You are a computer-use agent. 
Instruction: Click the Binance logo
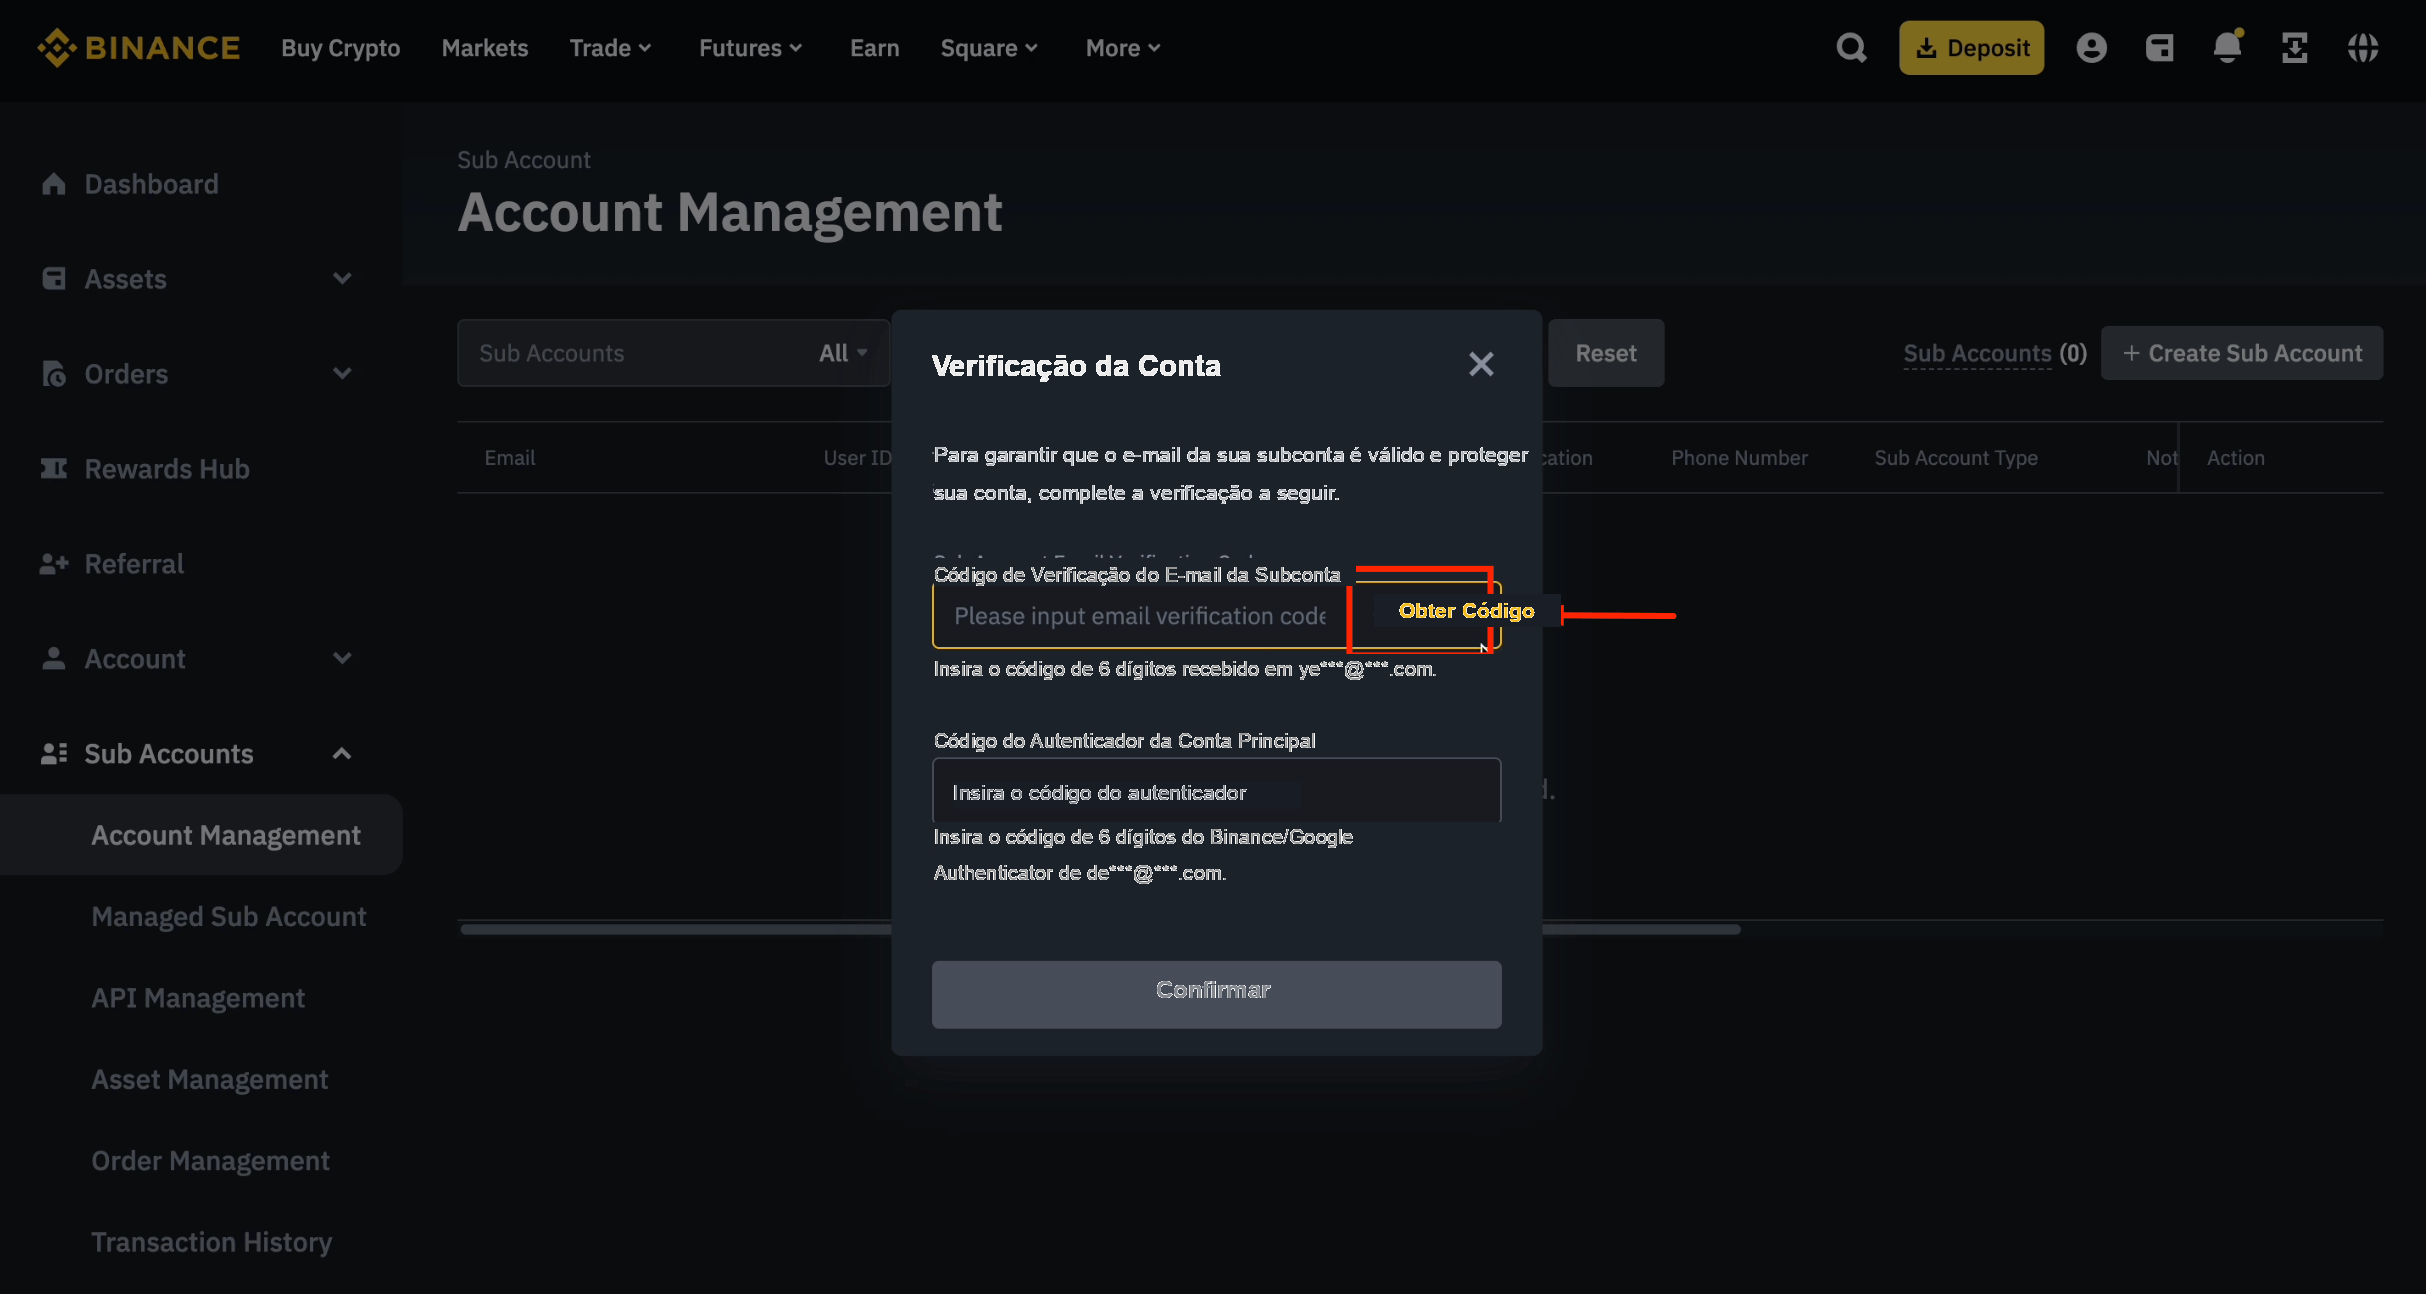coord(138,48)
